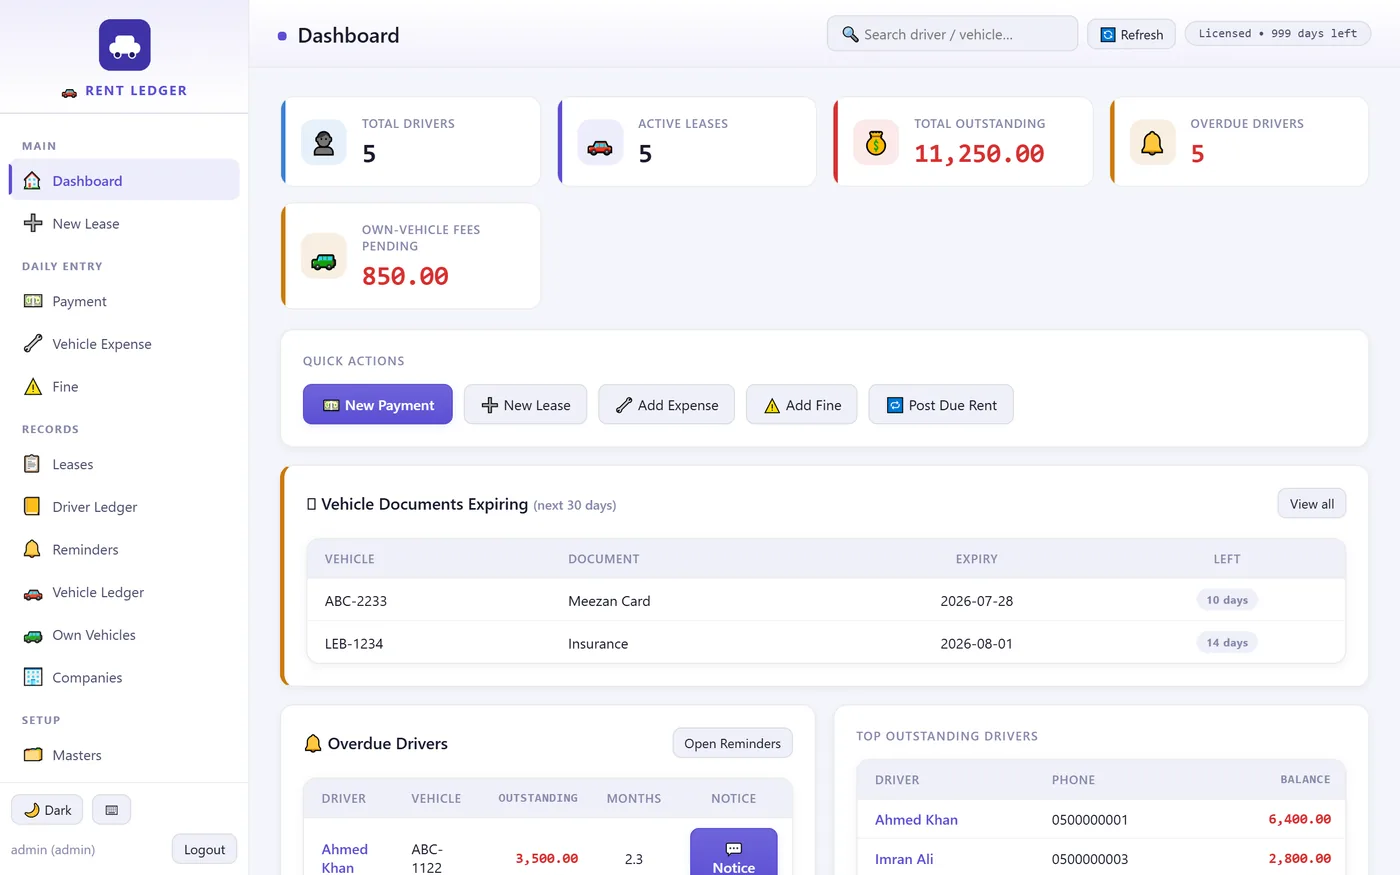Screen dimensions: 1400x875
Task: Click the Open Reminders button
Action: tap(732, 743)
